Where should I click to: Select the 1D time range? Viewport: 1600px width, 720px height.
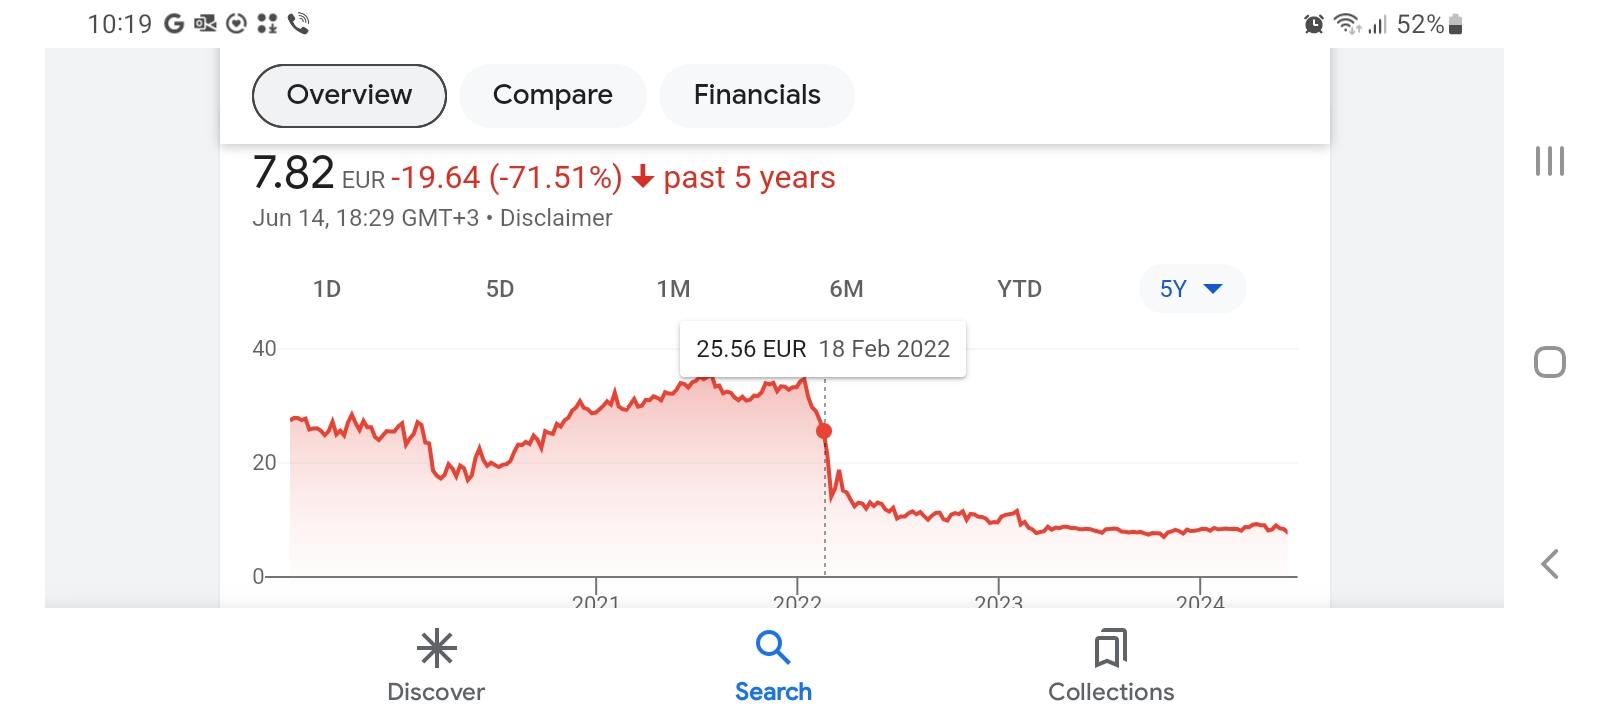[x=327, y=289]
